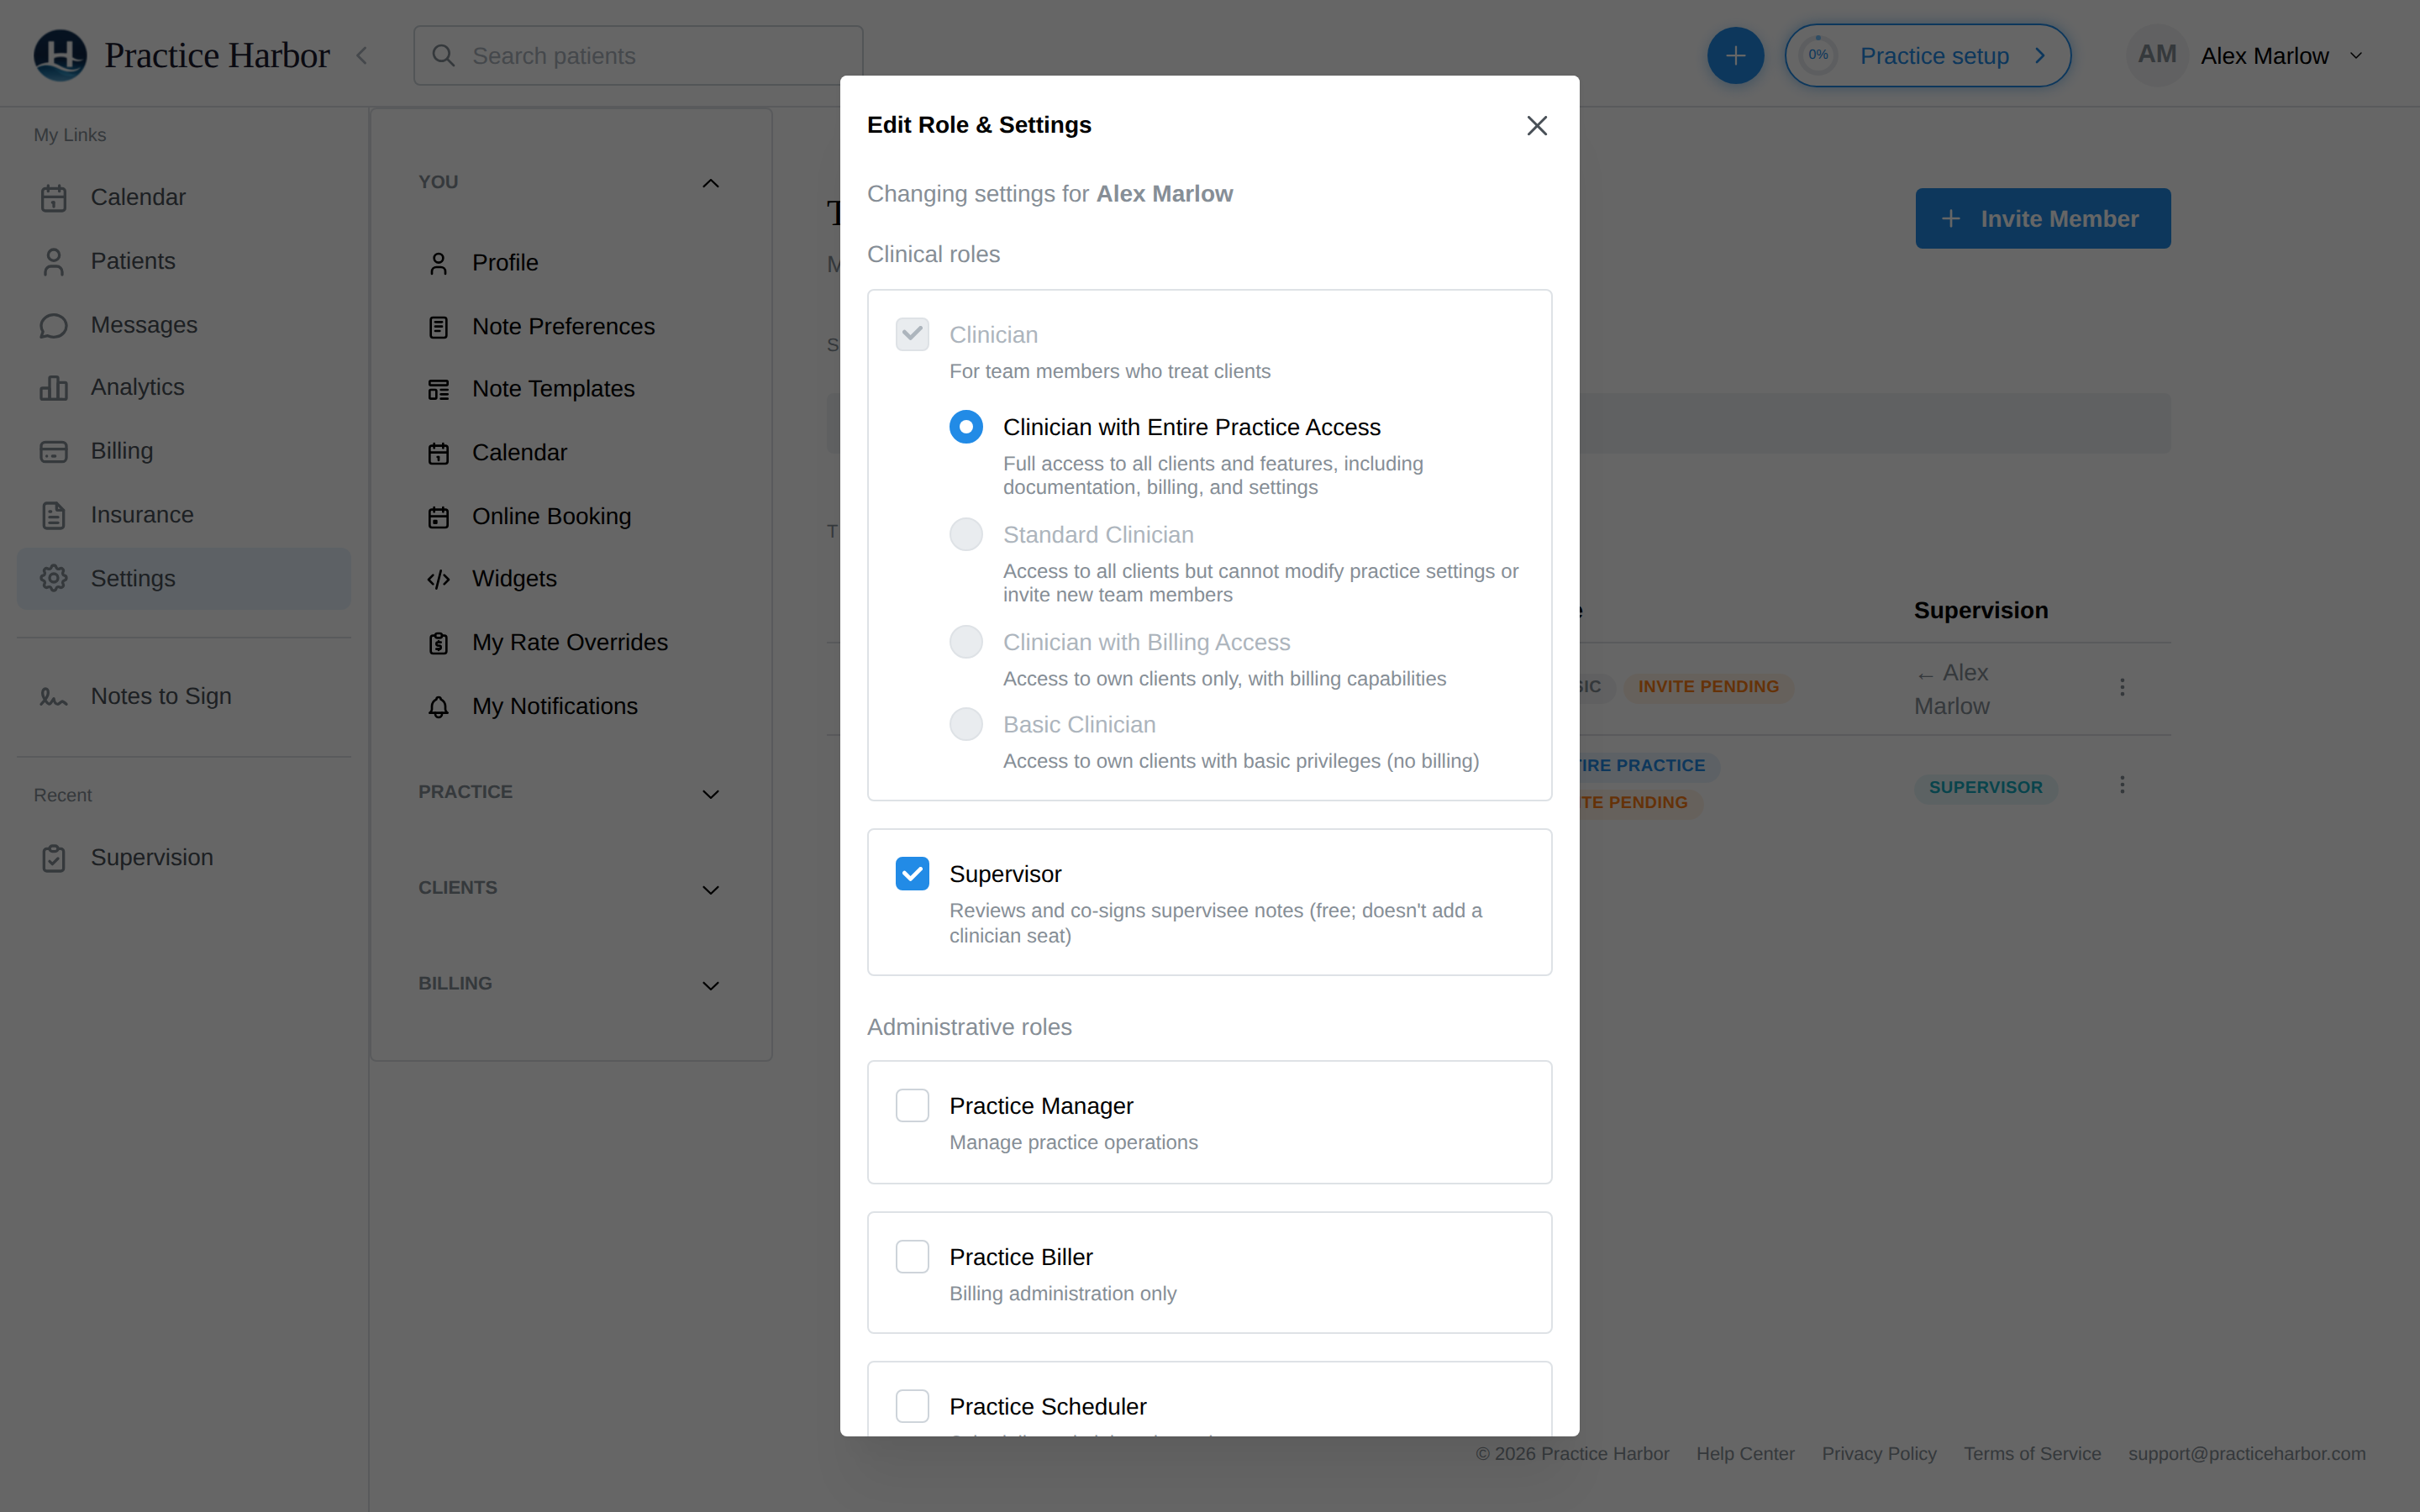This screenshot has height=1512, width=2420.
Task: Select Clinician with Billing Access option
Action: click(x=966, y=642)
